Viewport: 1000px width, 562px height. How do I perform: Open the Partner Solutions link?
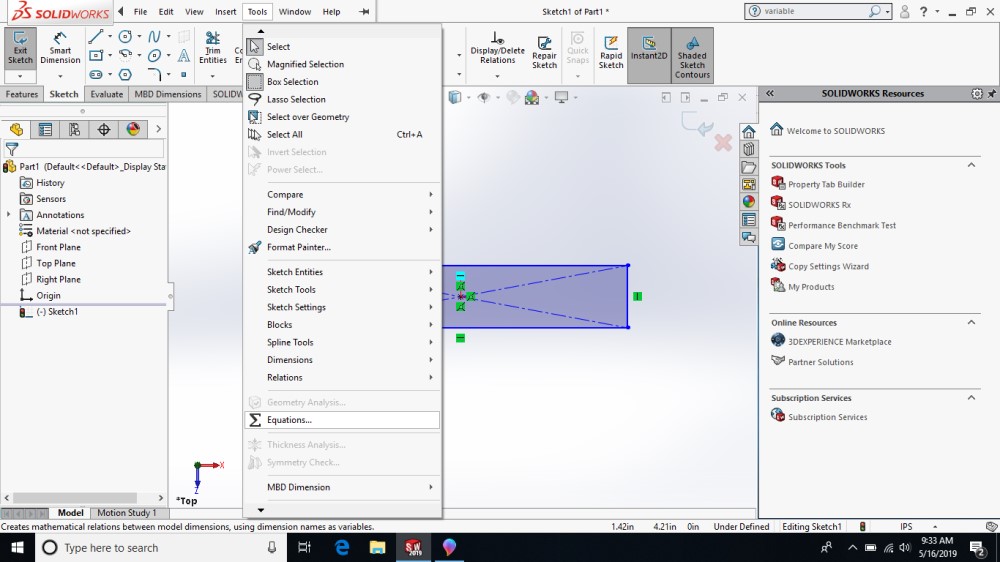(x=820, y=362)
